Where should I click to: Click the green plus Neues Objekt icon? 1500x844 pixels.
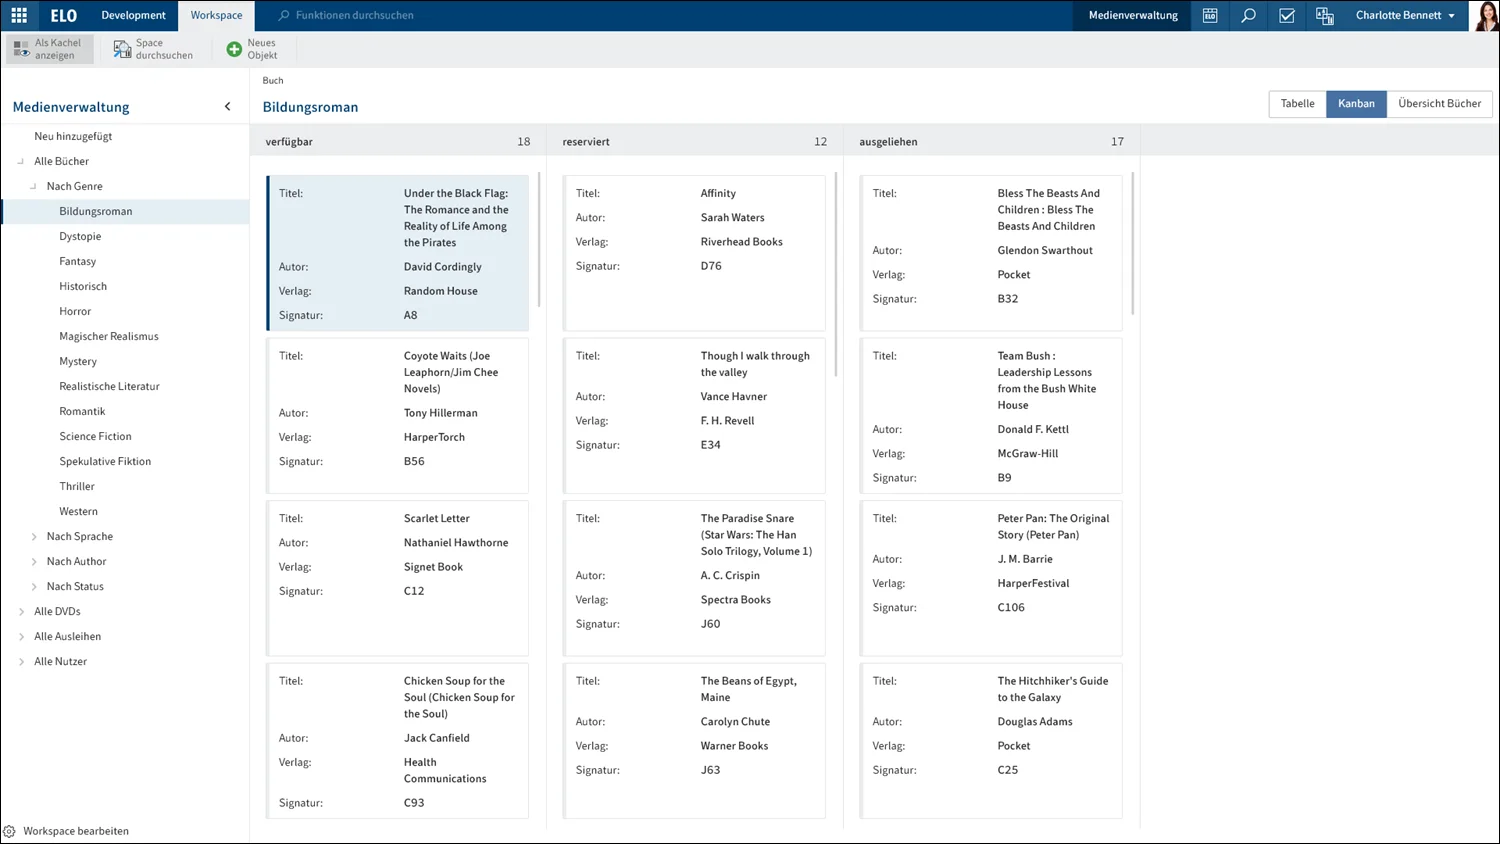tap(234, 49)
